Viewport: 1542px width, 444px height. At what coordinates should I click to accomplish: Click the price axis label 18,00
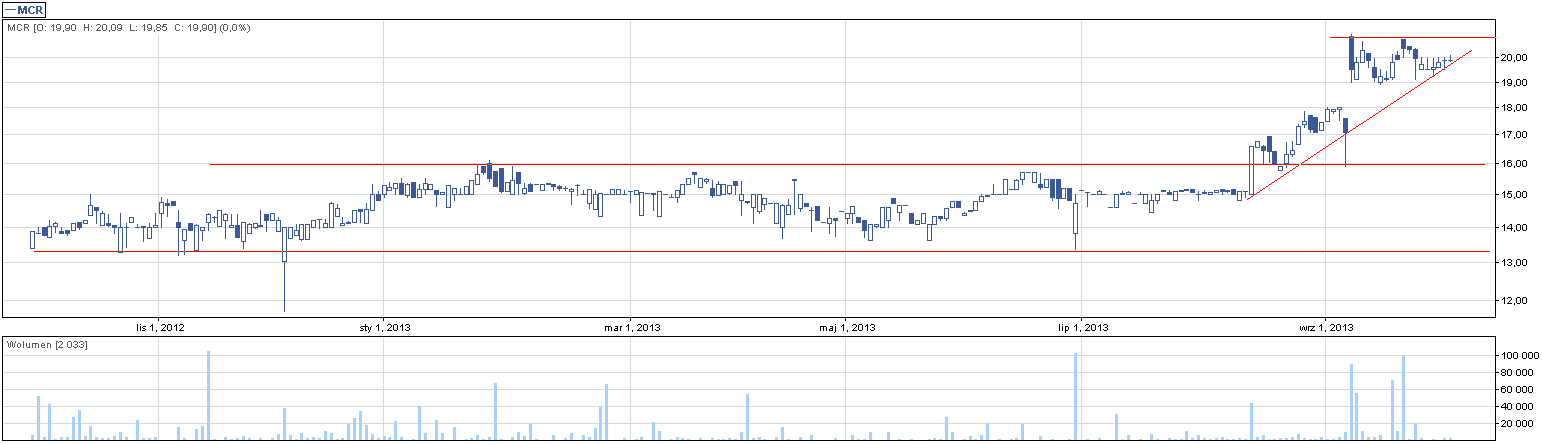[x=1515, y=107]
